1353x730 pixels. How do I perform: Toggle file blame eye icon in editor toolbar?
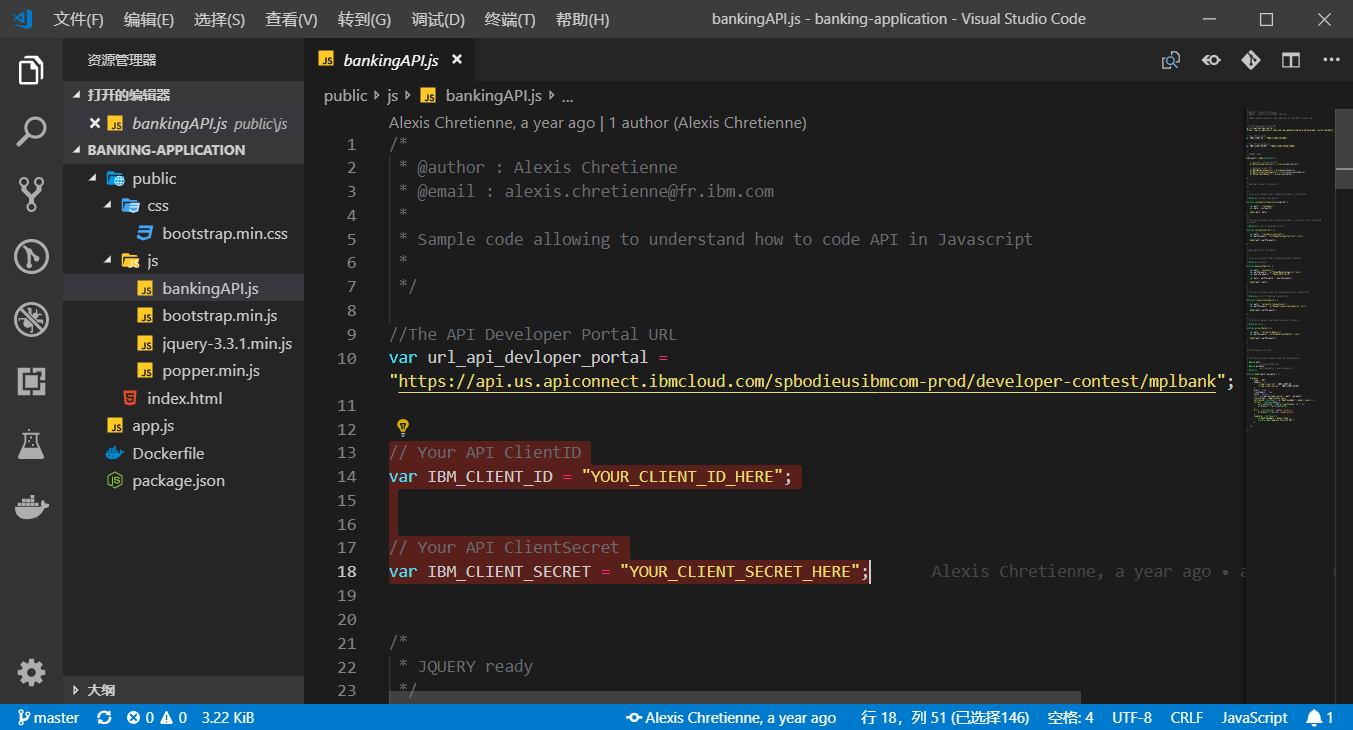[x=1211, y=60]
